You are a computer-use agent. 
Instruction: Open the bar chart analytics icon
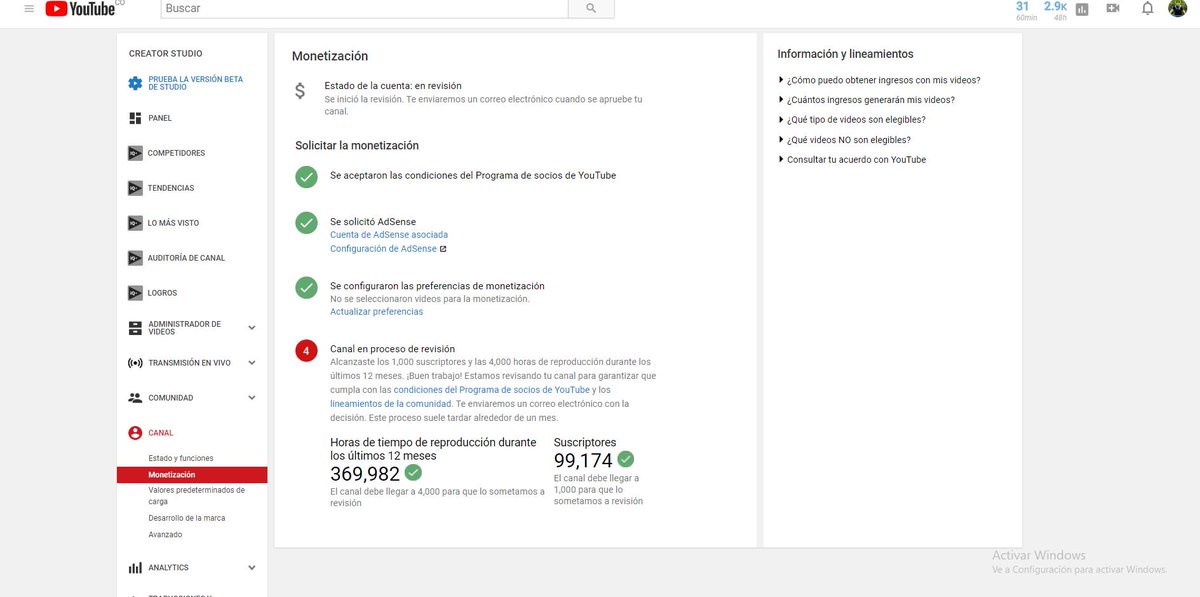1081,9
